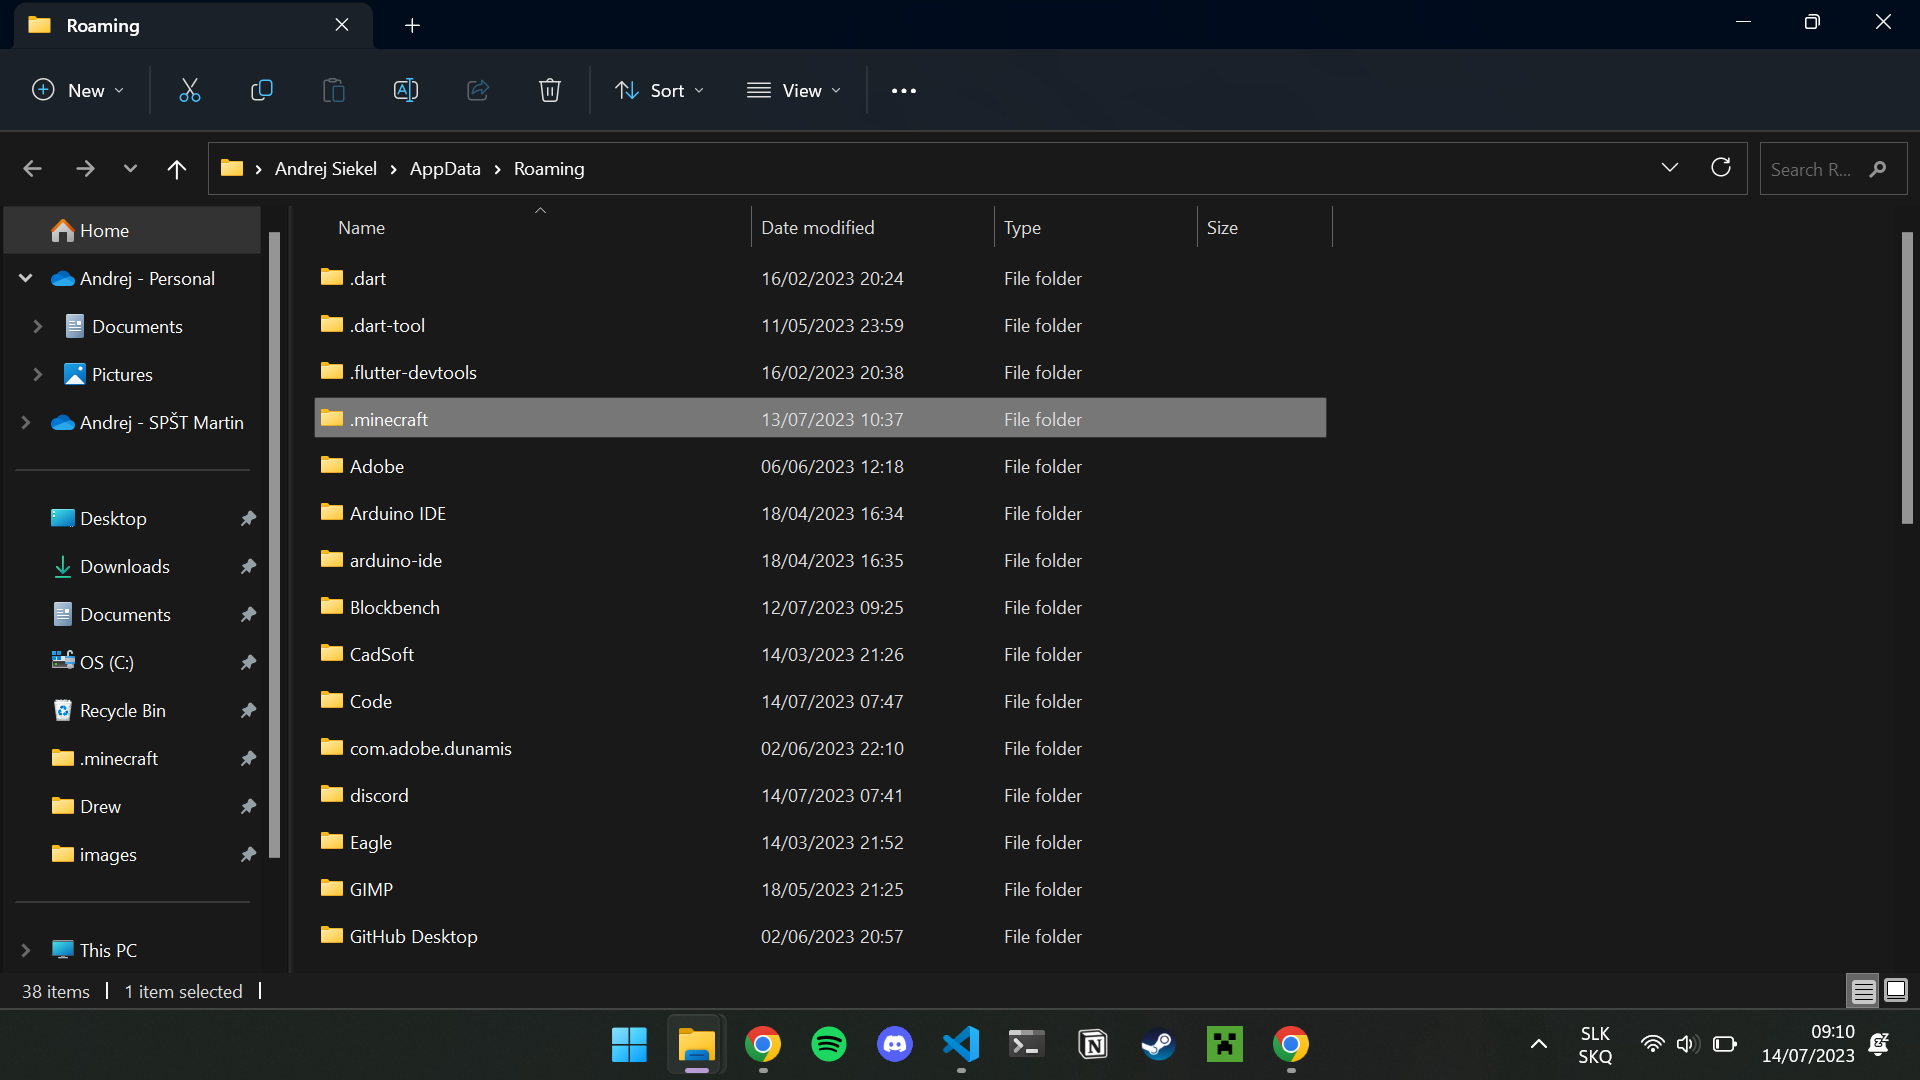Open Terminal from the taskbar
1920x1080 pixels.
pos(1027,1045)
